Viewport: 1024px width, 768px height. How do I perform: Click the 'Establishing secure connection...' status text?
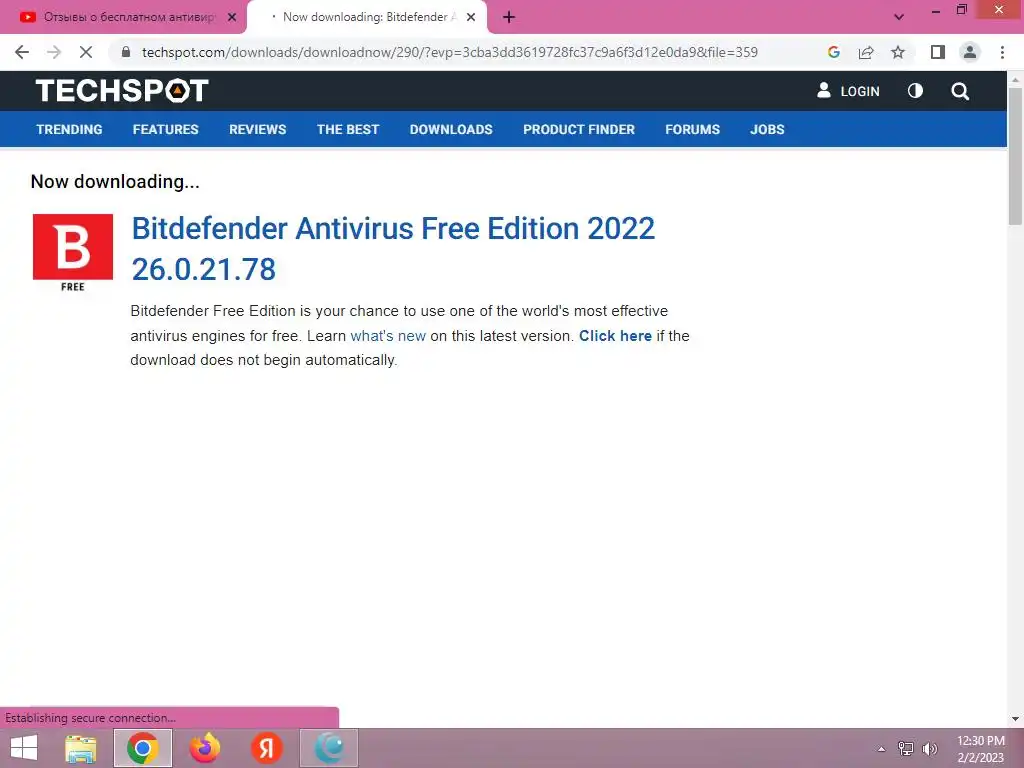(x=90, y=718)
